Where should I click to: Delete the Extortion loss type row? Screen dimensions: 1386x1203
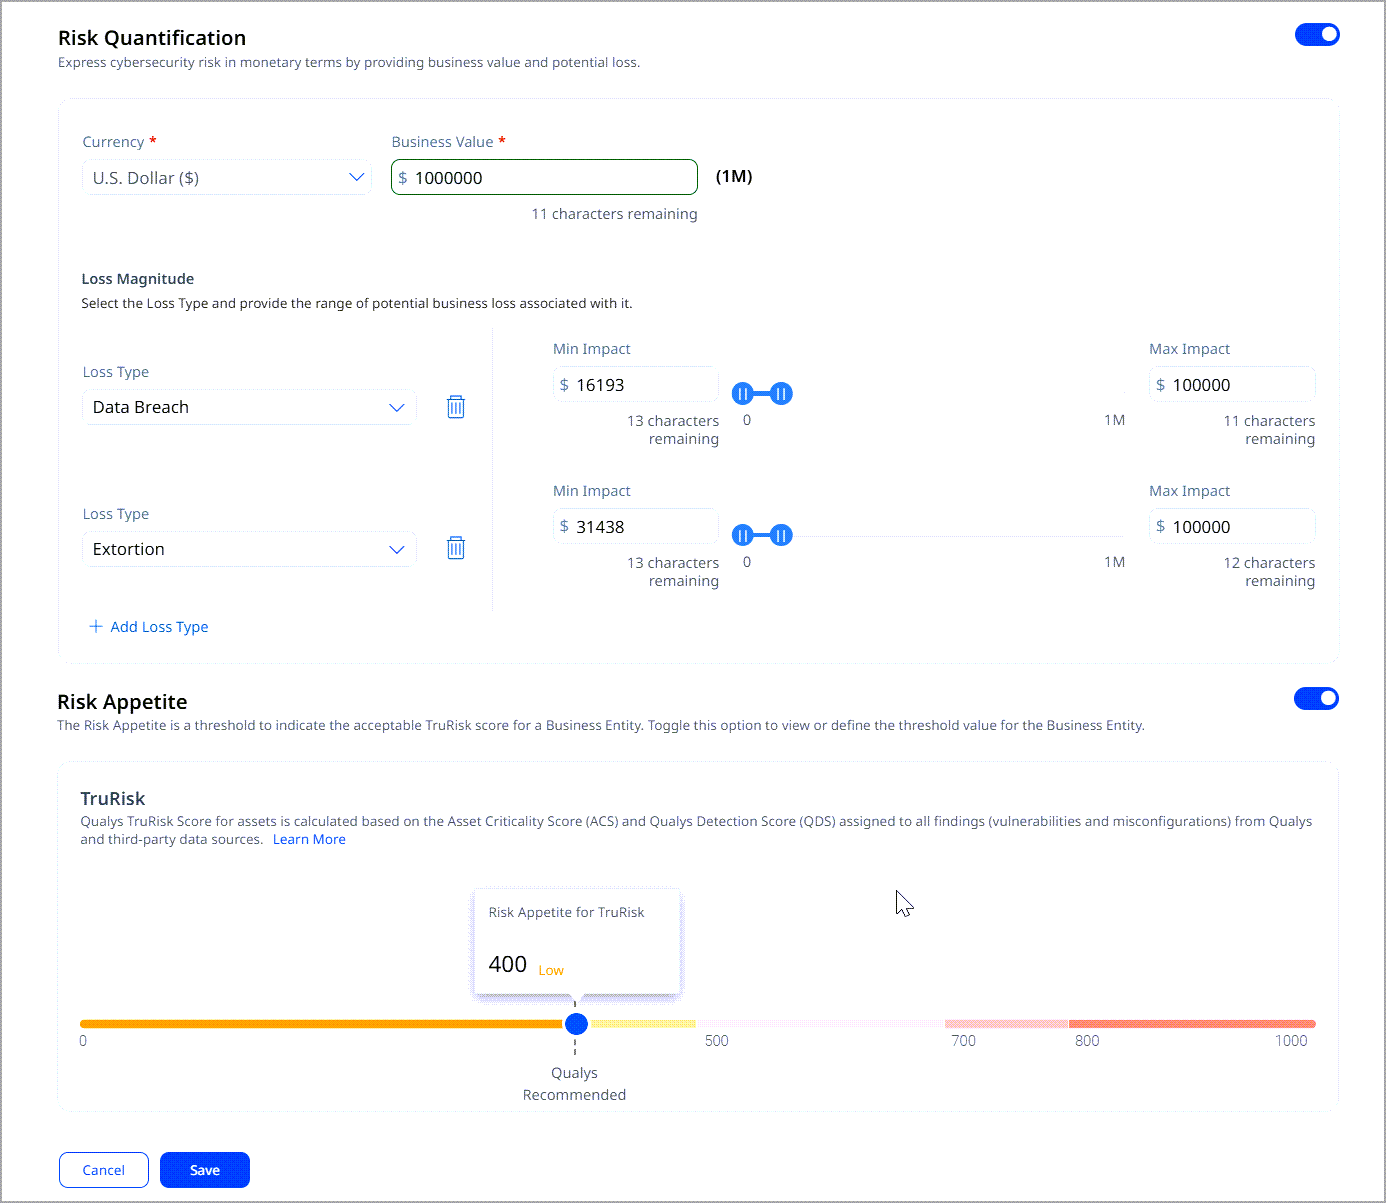(x=456, y=548)
